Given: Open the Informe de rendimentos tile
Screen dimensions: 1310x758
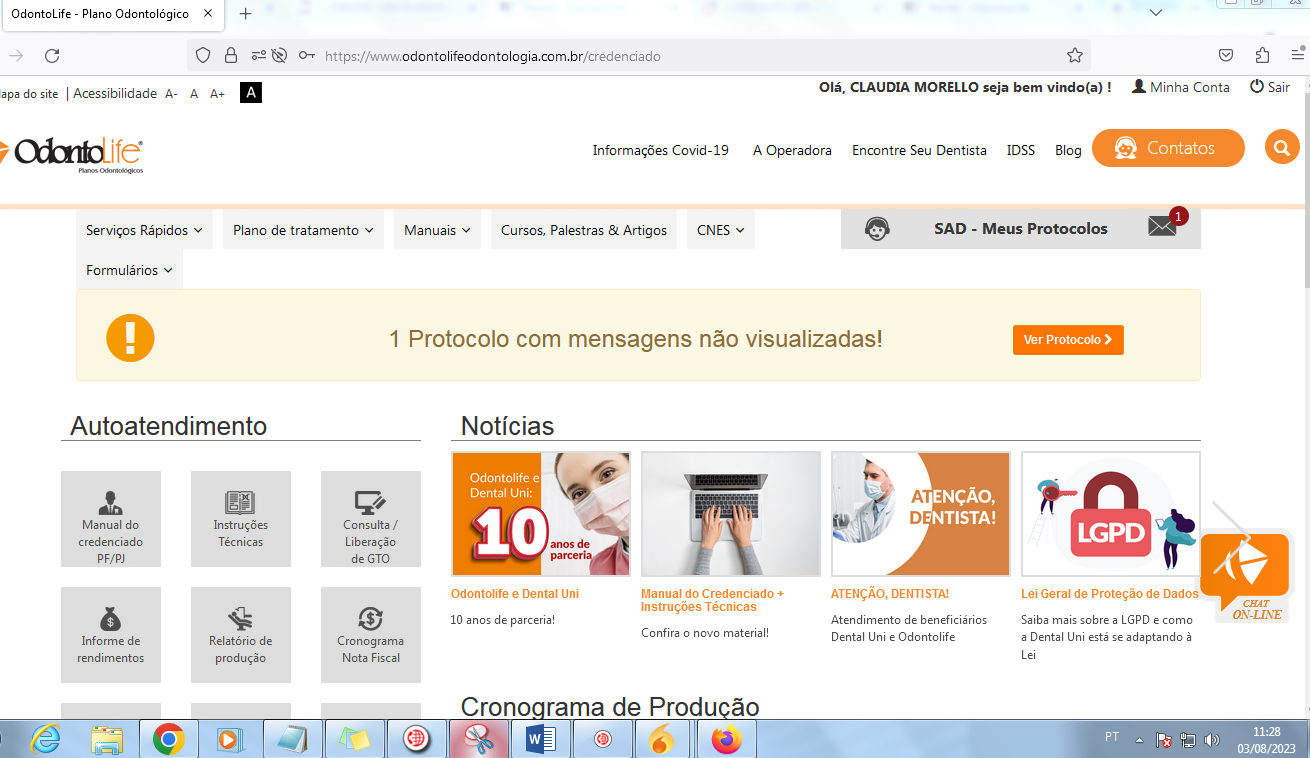Looking at the screenshot, I should coord(111,635).
